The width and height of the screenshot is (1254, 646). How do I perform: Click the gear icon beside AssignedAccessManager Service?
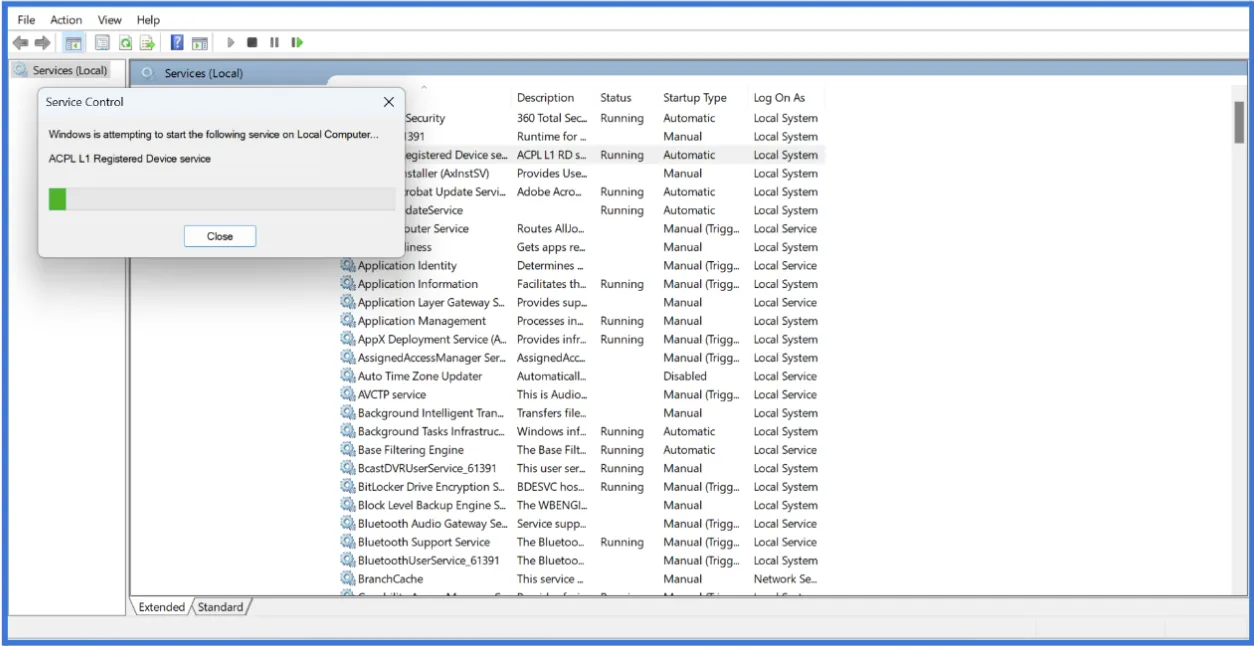coord(348,358)
